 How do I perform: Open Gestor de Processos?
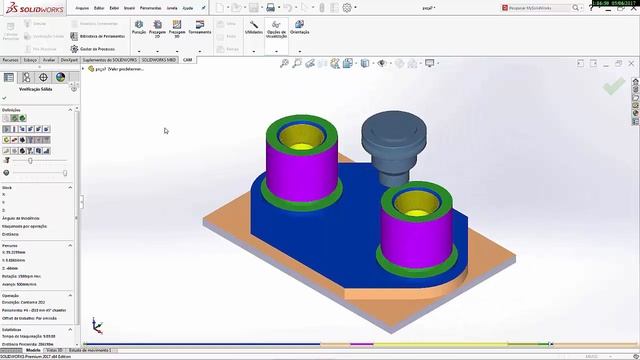point(93,49)
